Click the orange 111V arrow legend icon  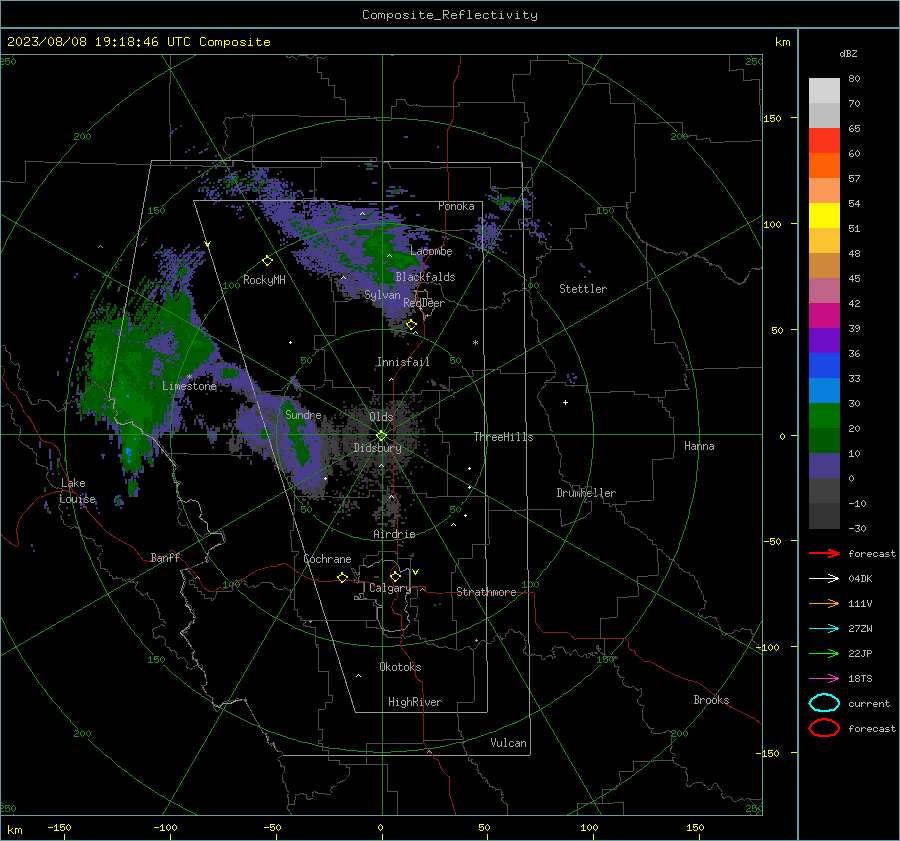(x=824, y=603)
